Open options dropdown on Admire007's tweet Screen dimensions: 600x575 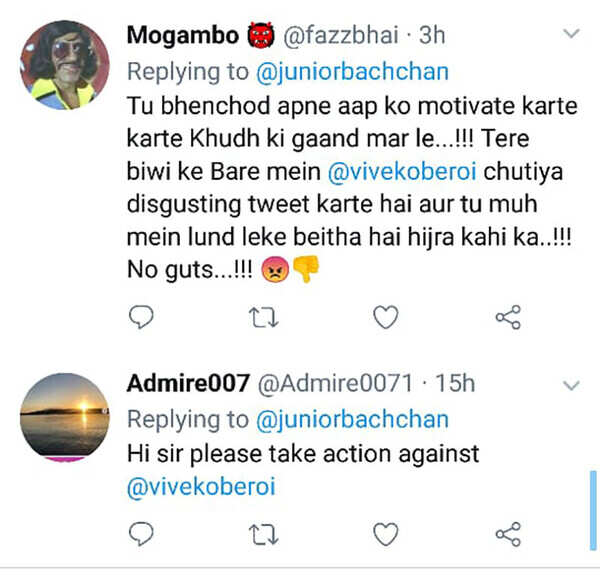[571, 385]
